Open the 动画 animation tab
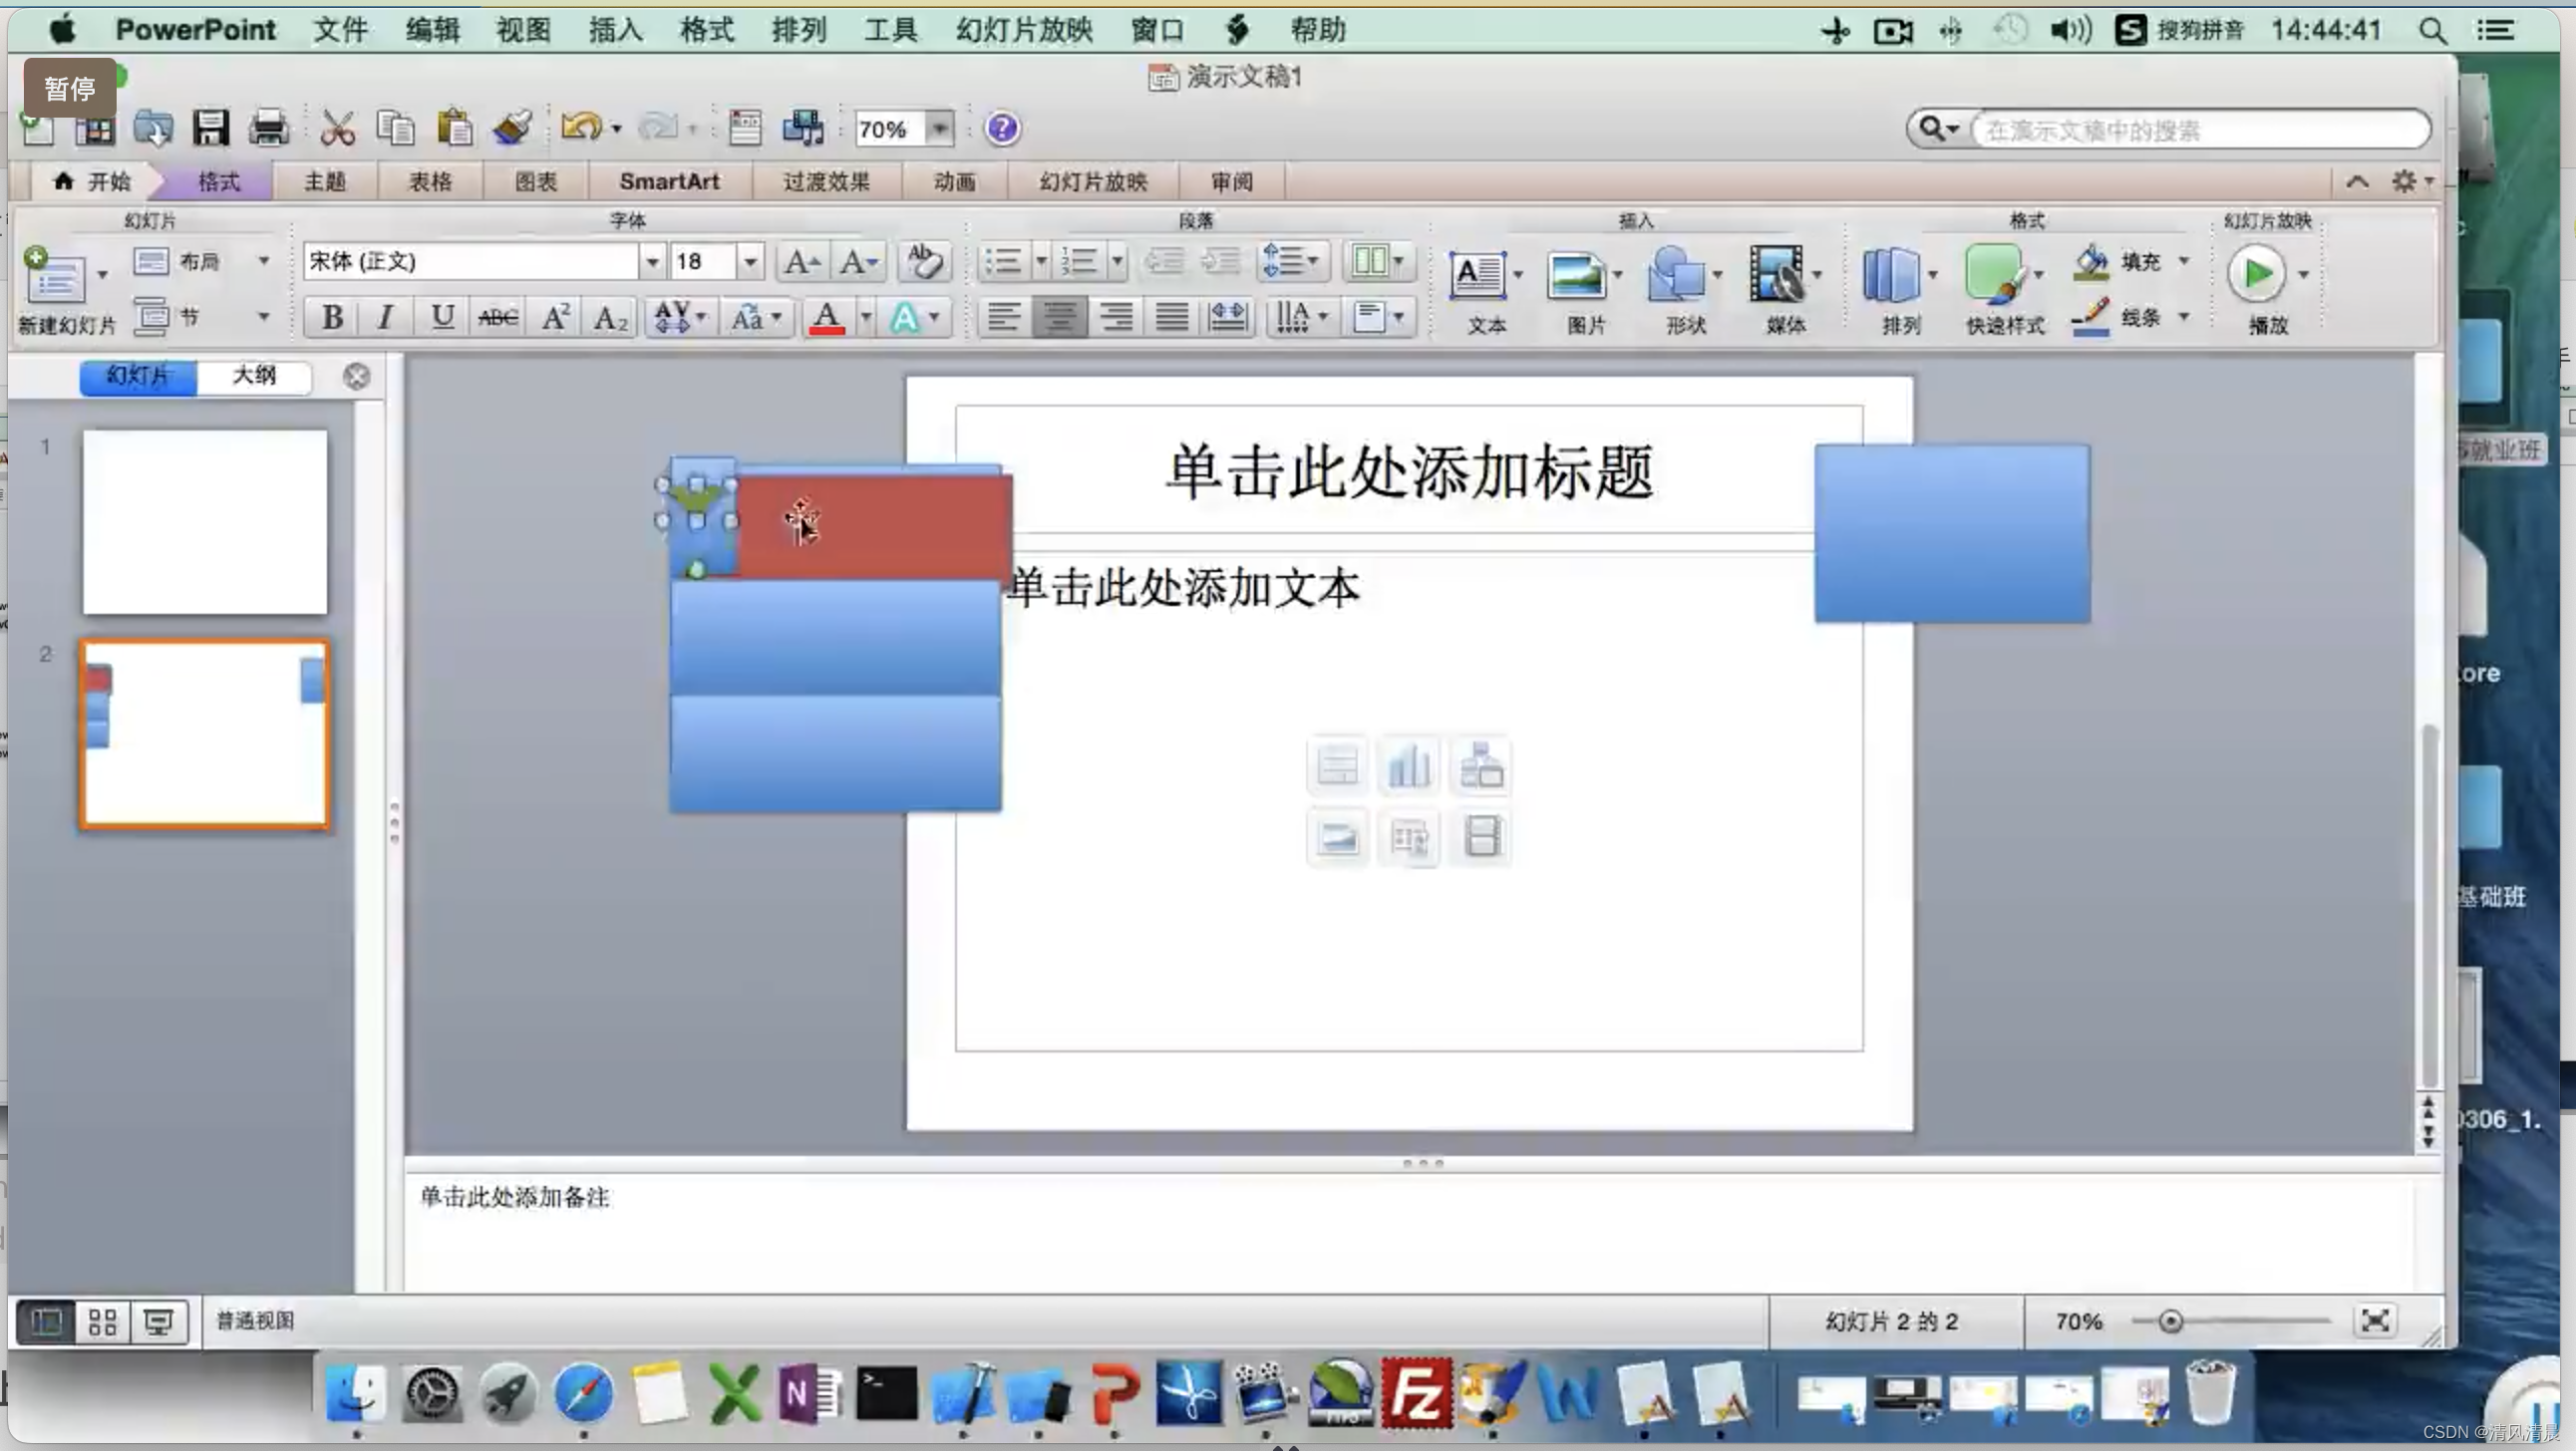This screenshot has width=2576, height=1451. pyautogui.click(x=954, y=182)
